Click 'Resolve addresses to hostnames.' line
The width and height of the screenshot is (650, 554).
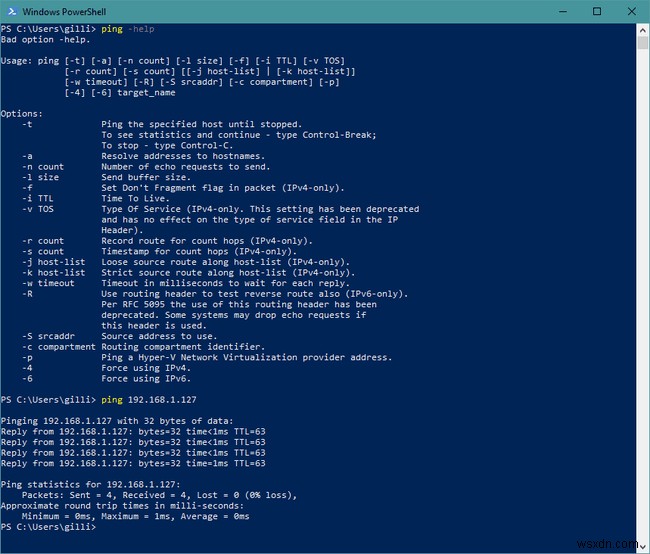point(183,156)
